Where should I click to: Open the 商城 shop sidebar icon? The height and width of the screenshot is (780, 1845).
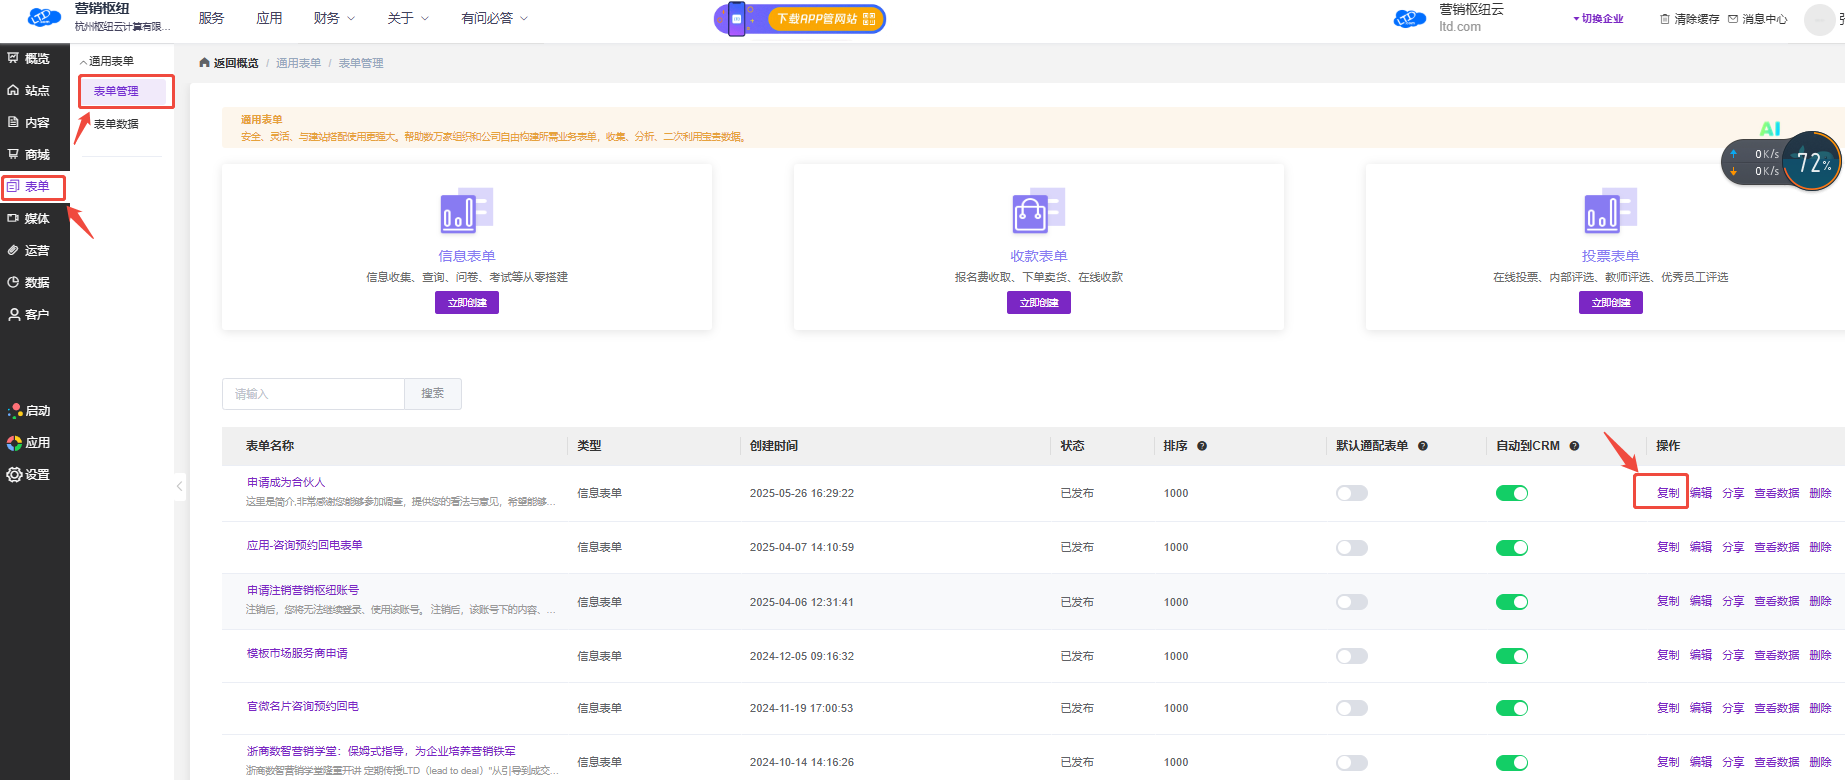coord(14,154)
